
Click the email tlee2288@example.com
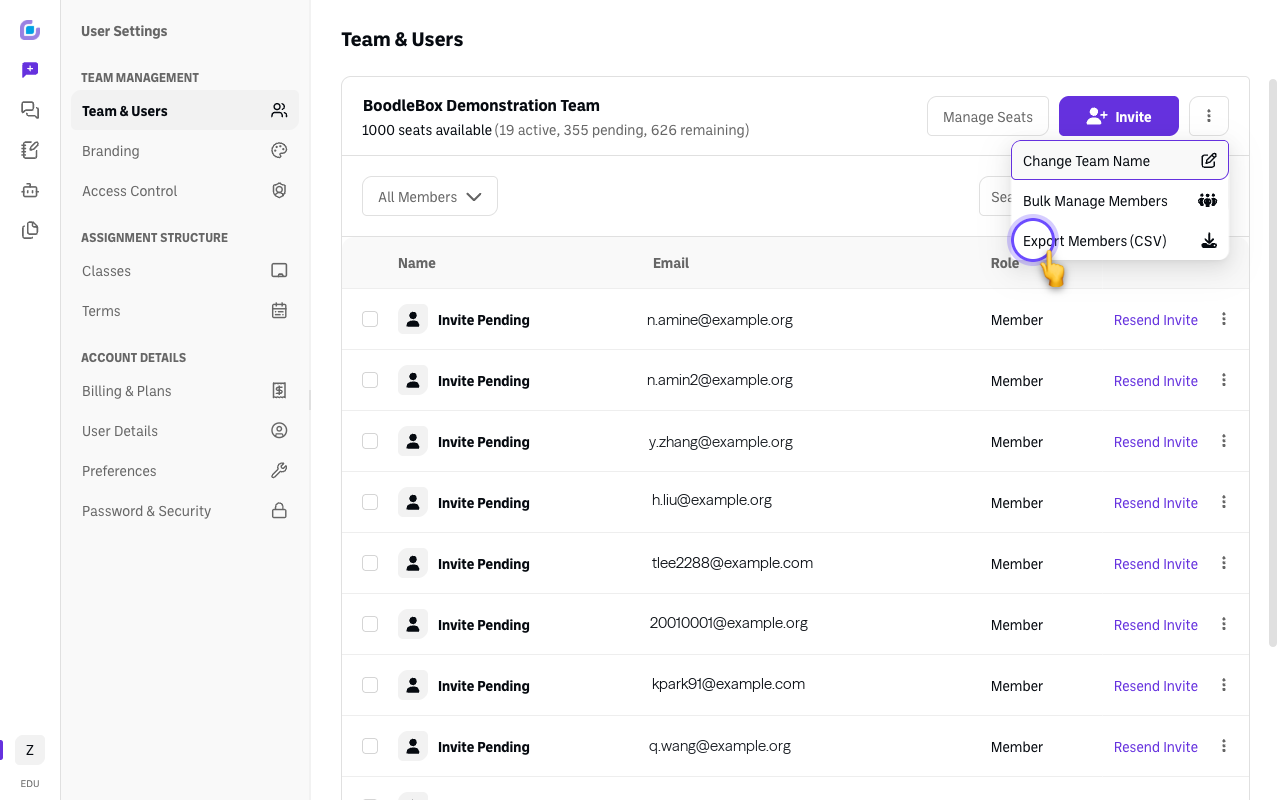click(x=732, y=563)
